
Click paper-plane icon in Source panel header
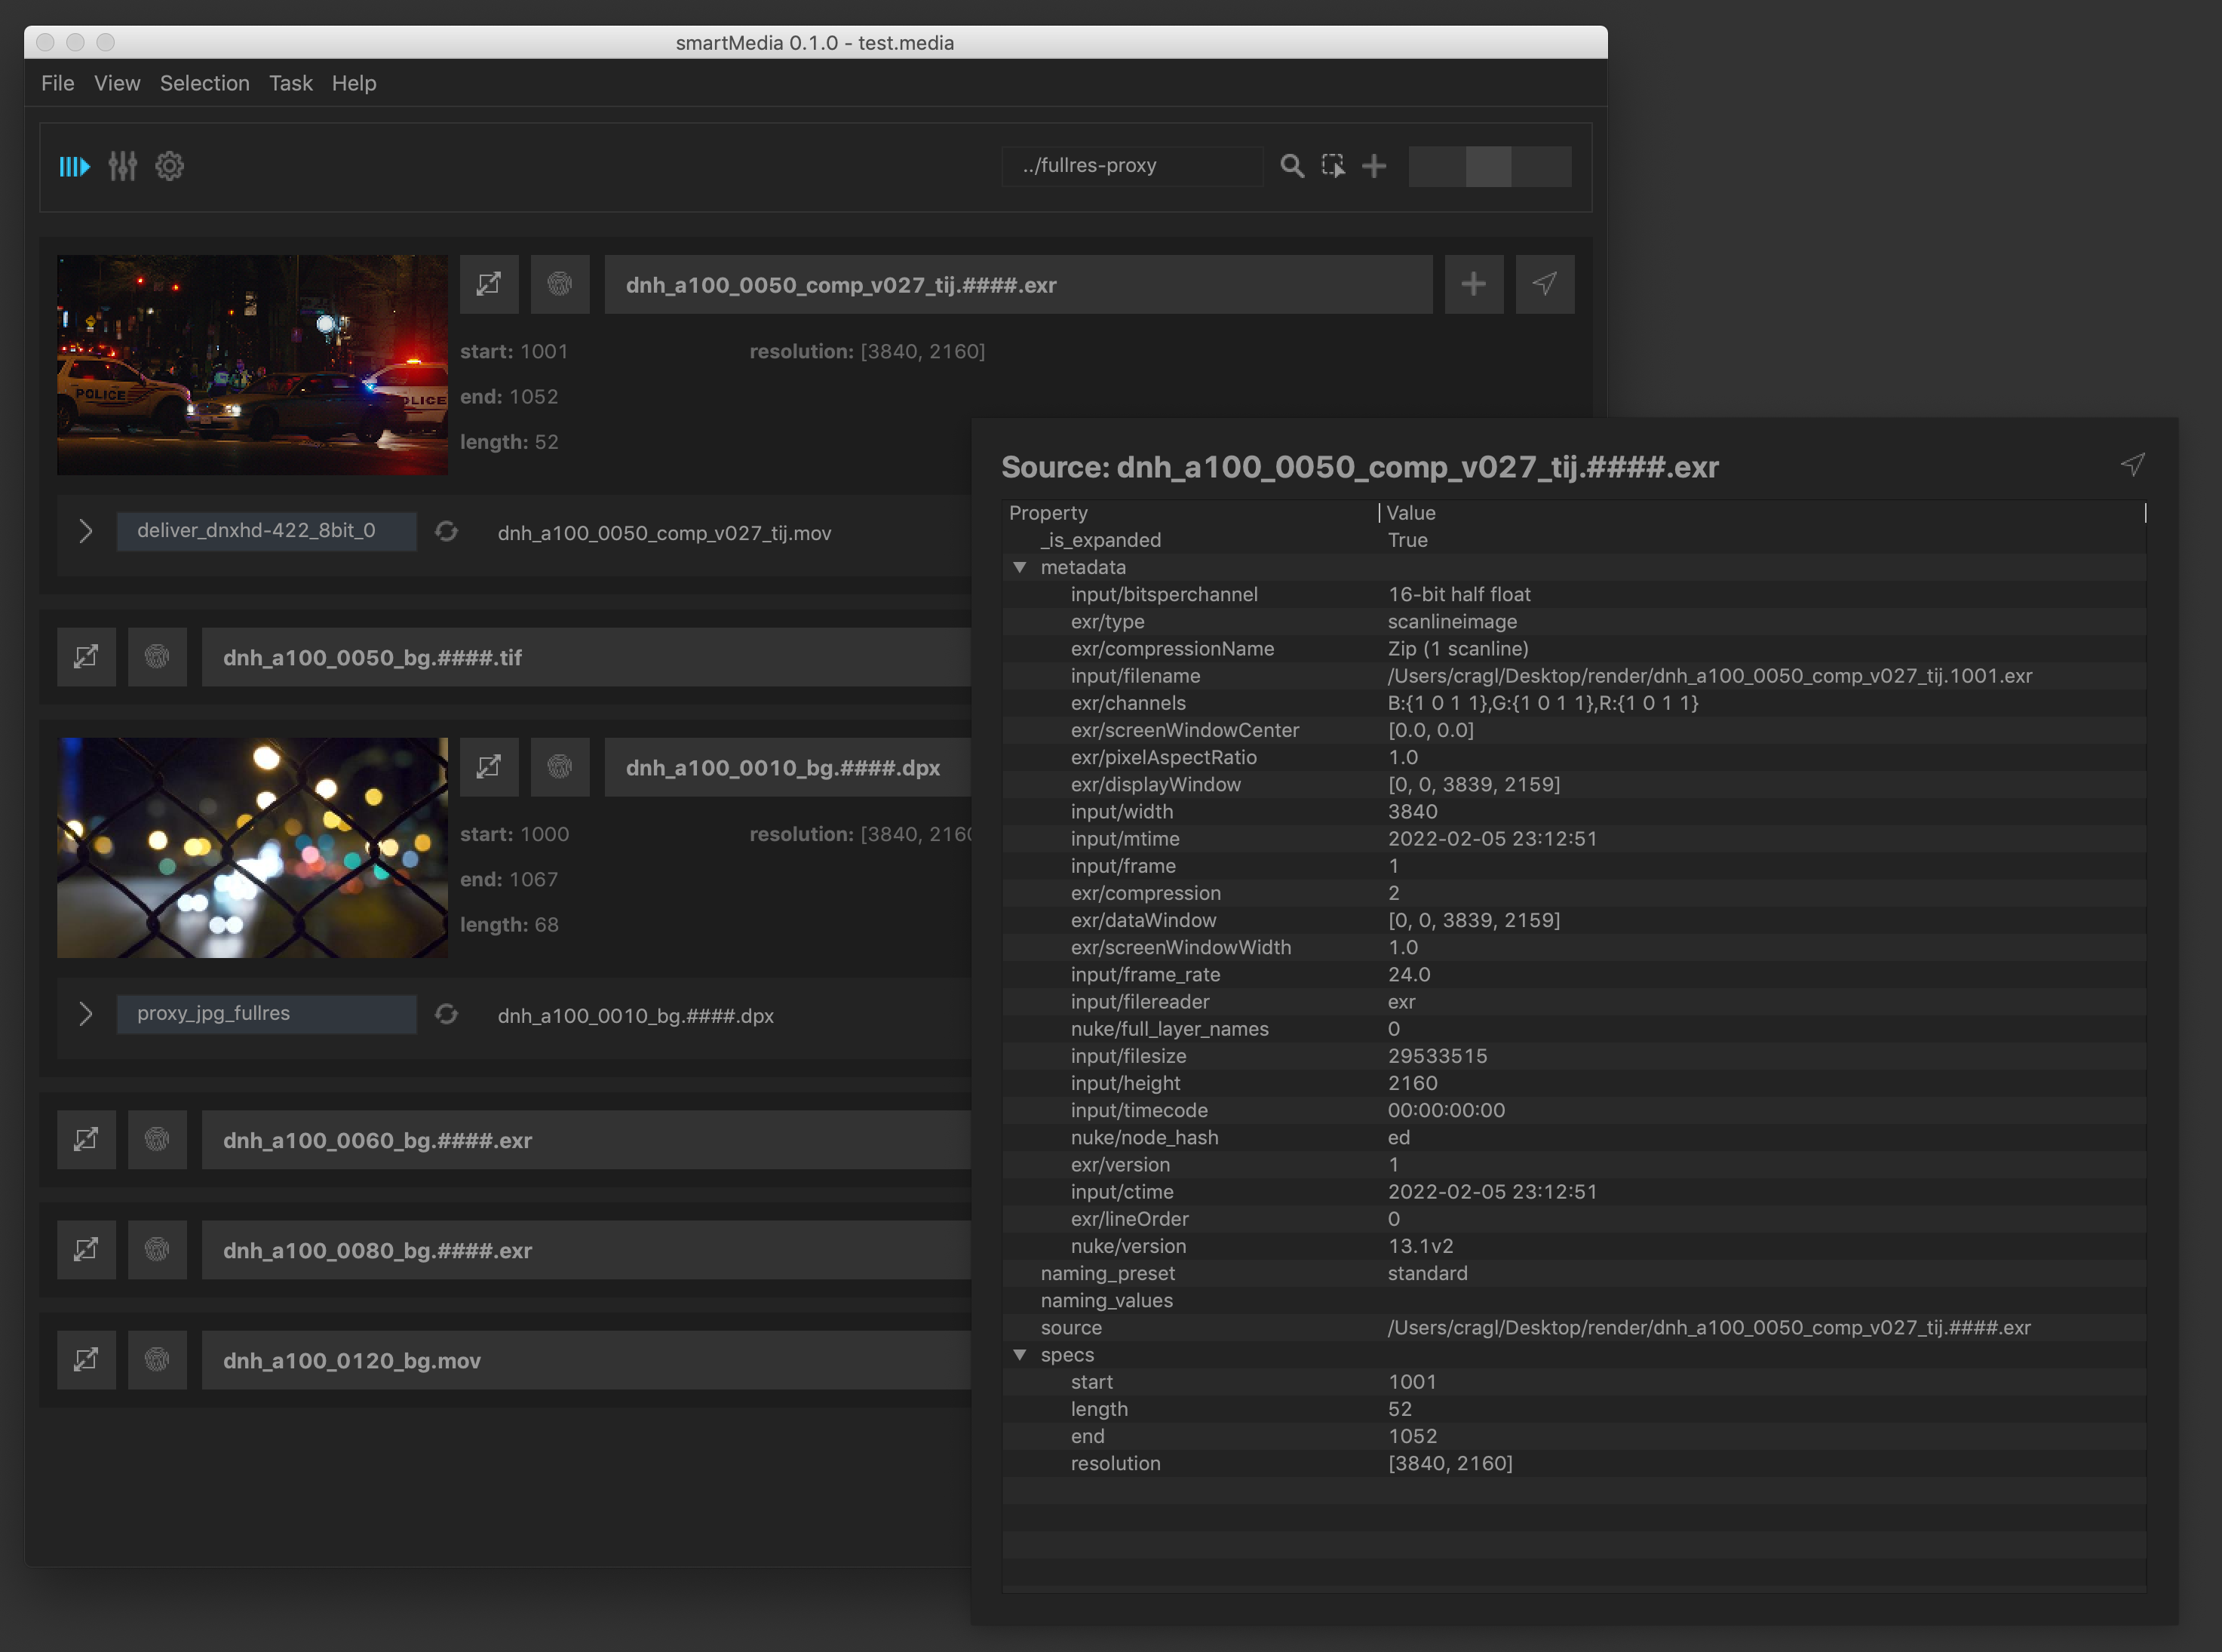point(2132,464)
